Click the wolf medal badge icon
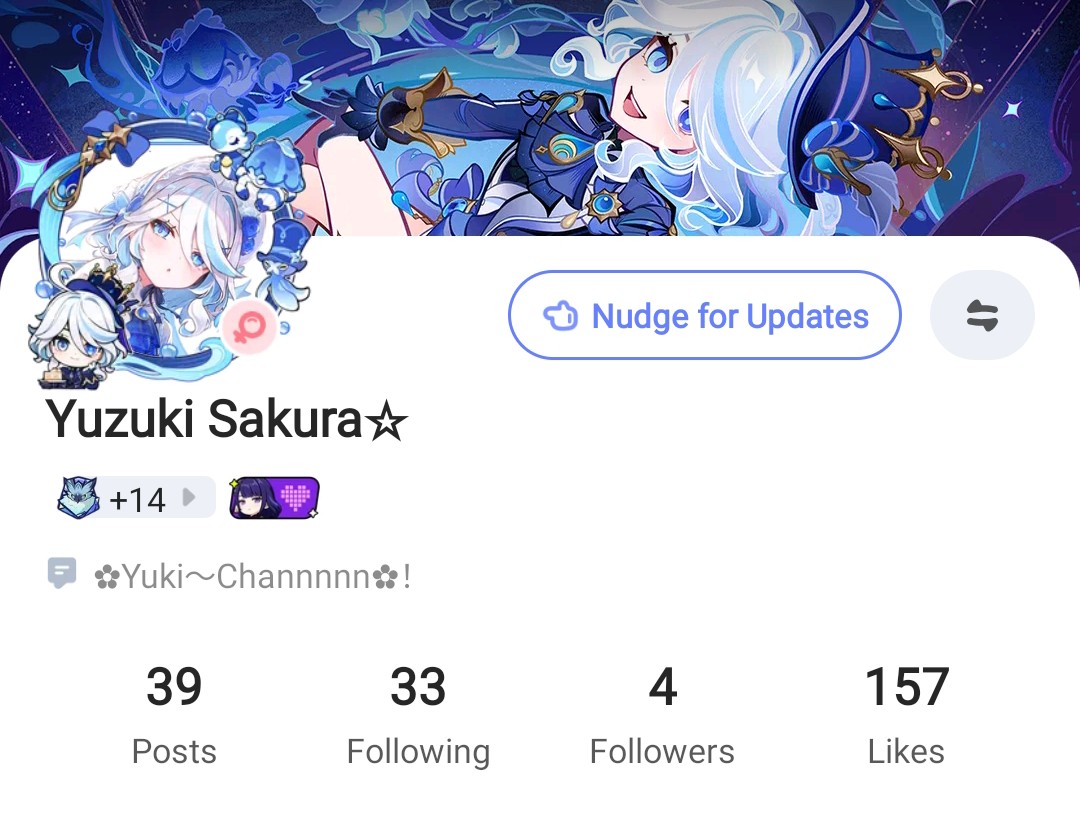The height and width of the screenshot is (822, 1080). coord(78,497)
